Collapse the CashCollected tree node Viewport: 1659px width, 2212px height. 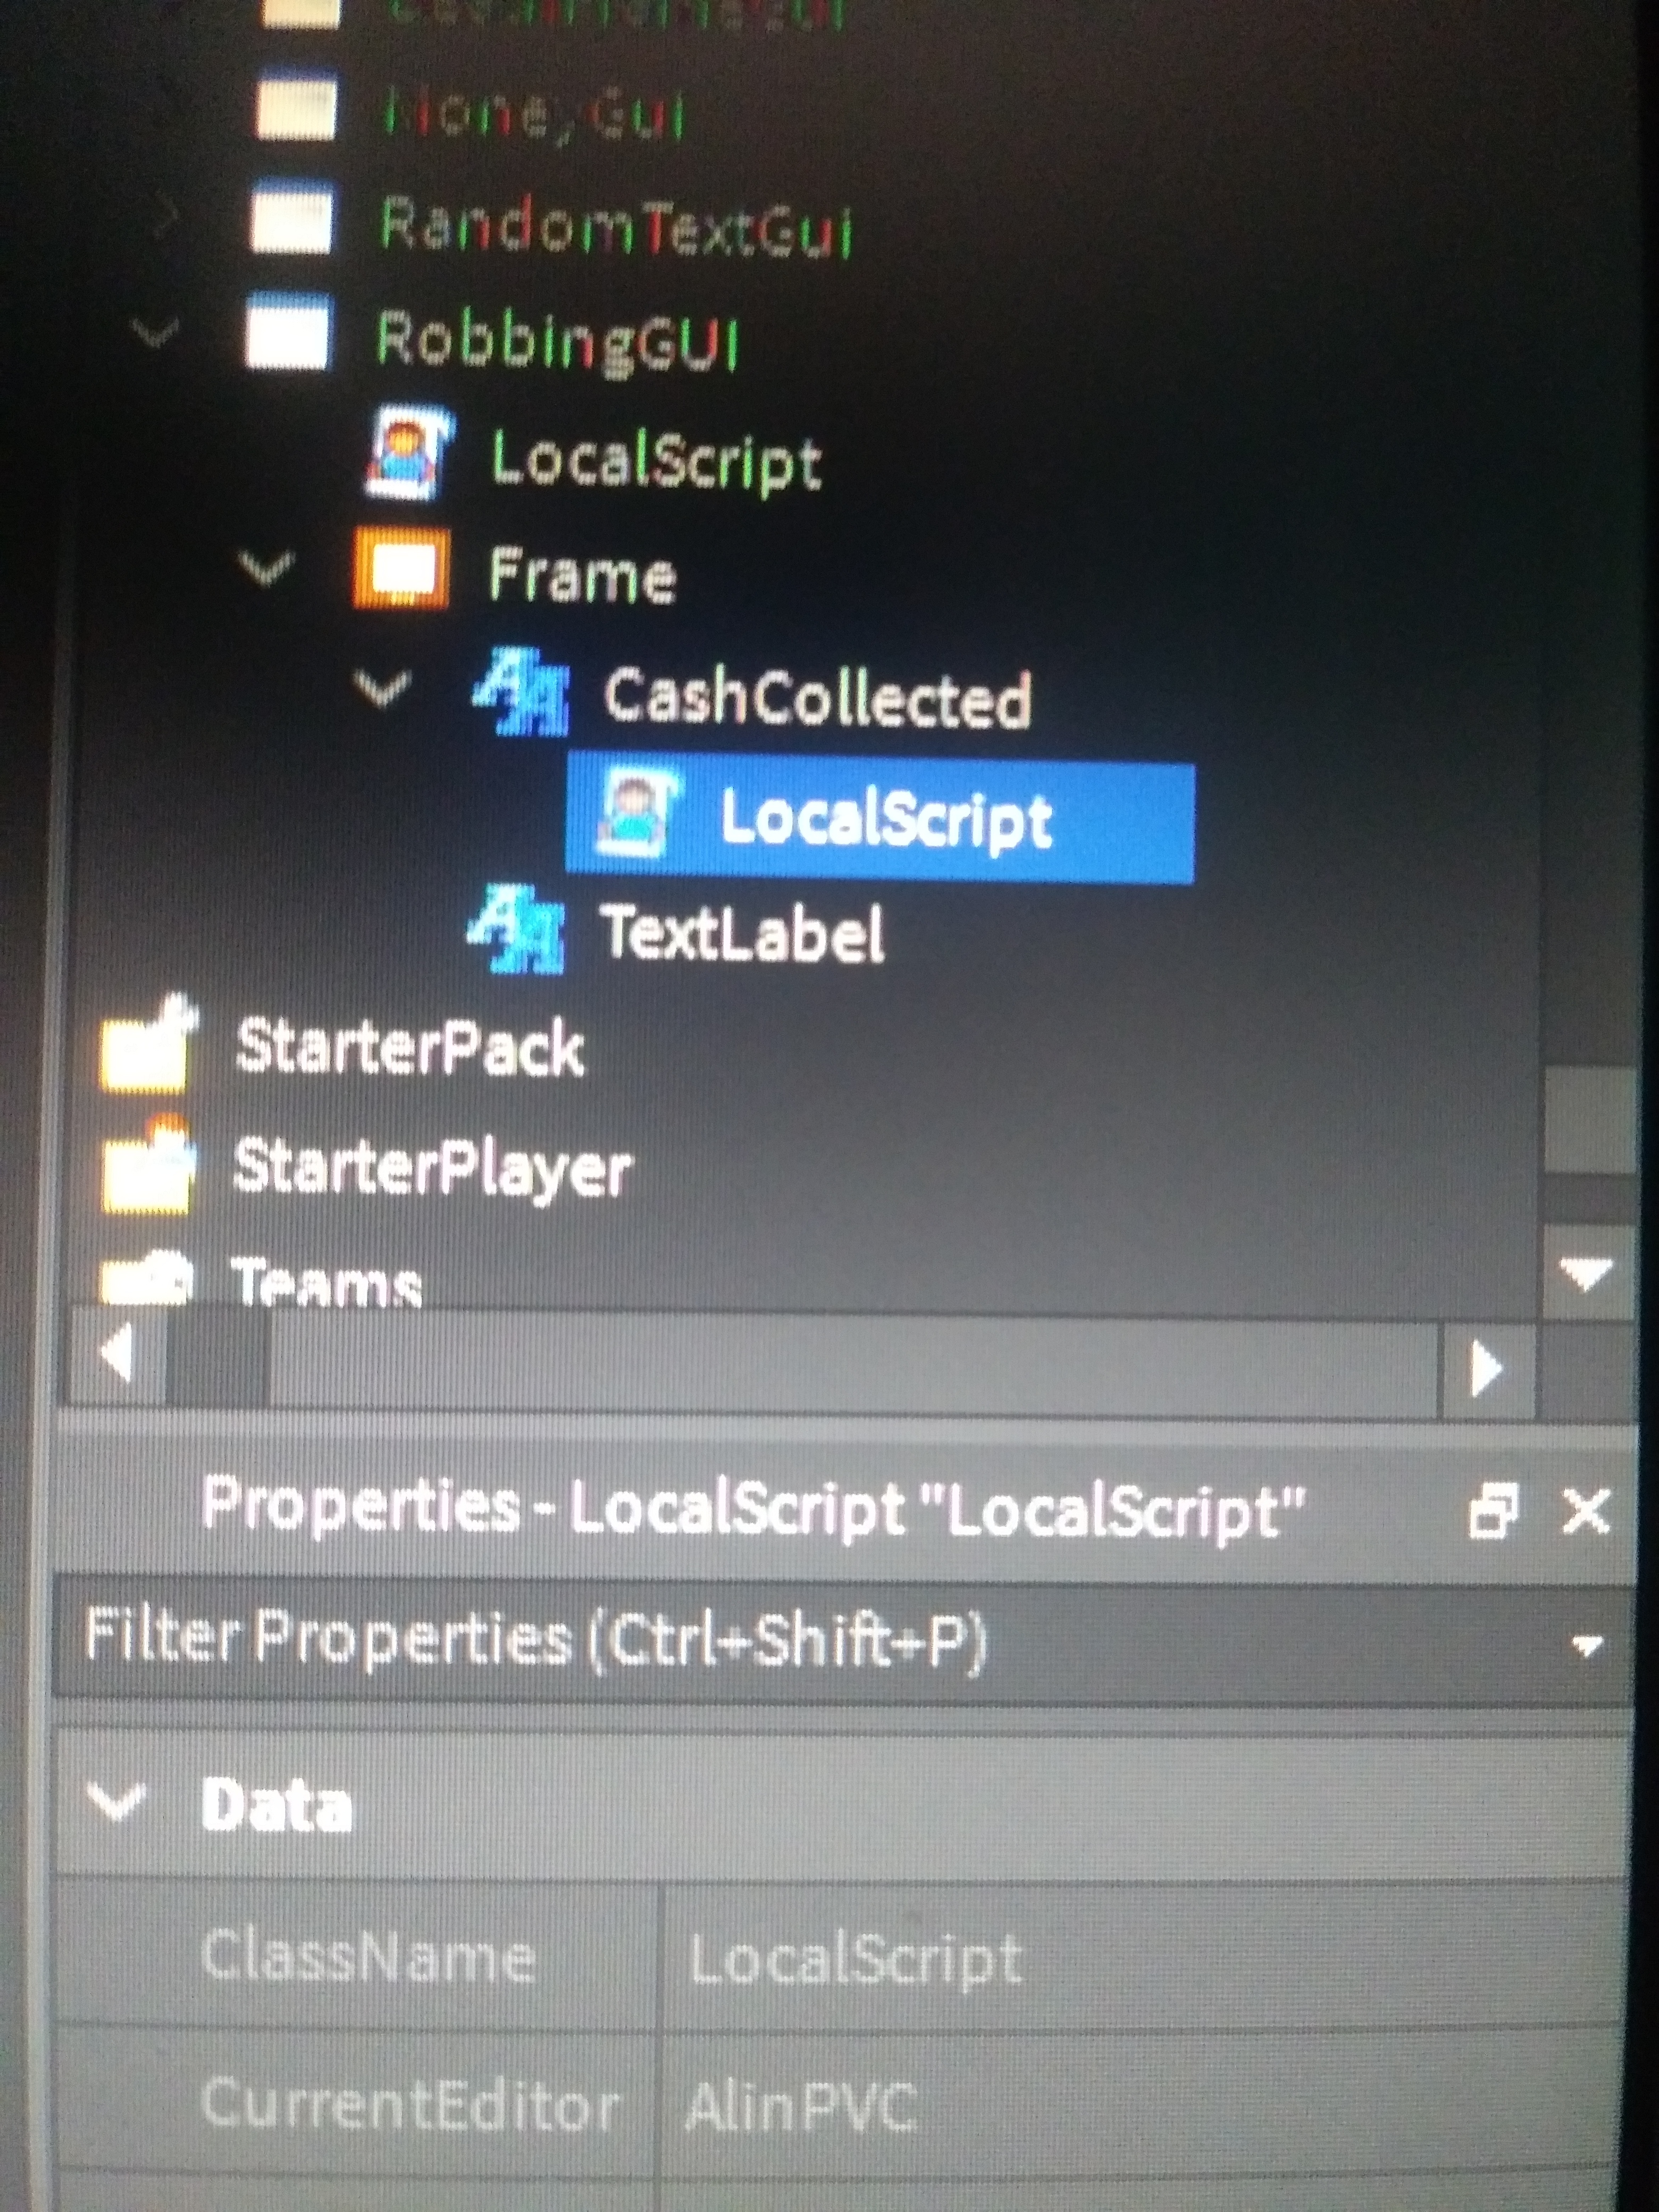383,689
